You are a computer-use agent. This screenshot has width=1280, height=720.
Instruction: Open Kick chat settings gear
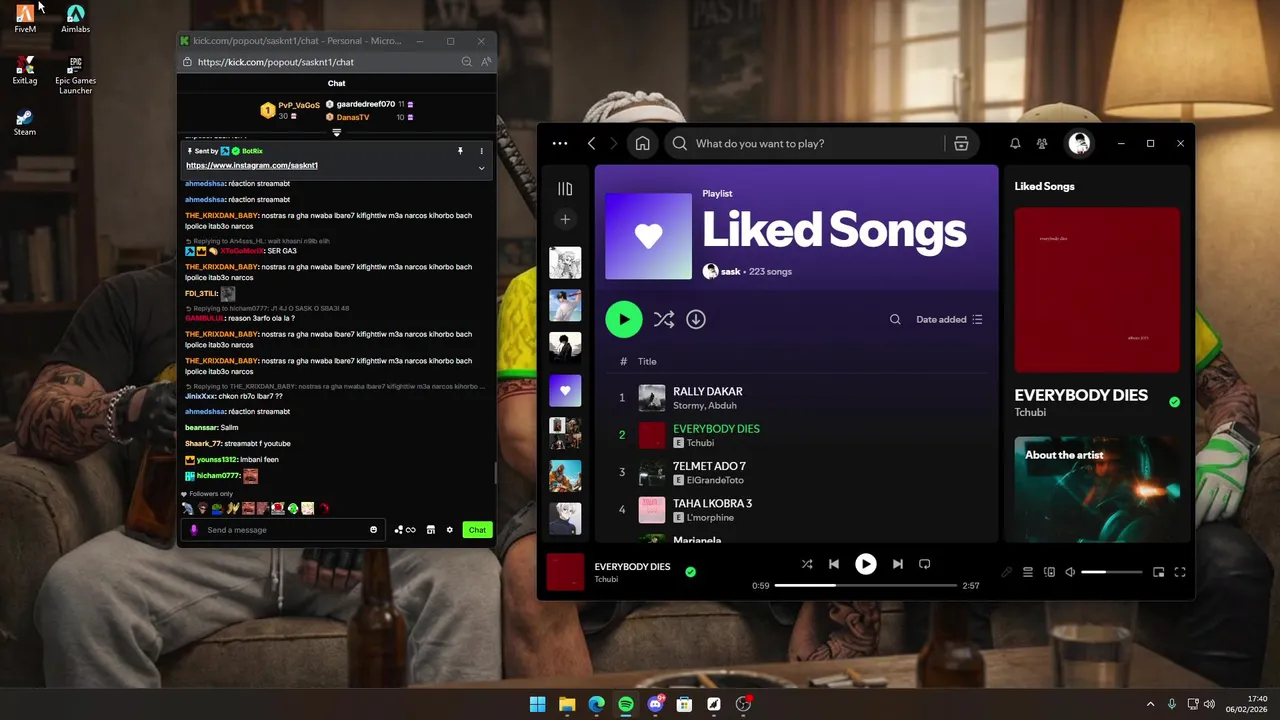pos(450,530)
